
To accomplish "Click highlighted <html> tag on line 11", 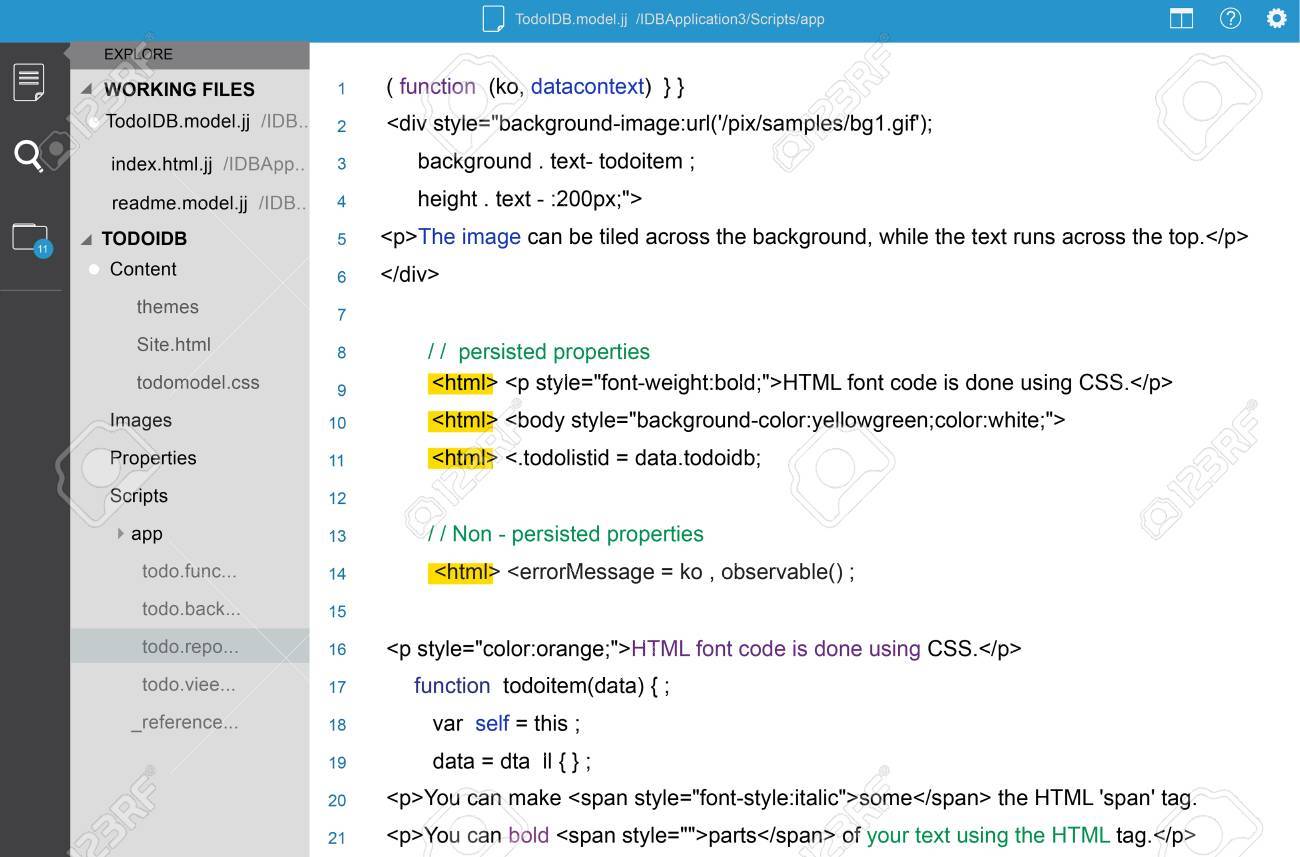I will click(x=462, y=458).
